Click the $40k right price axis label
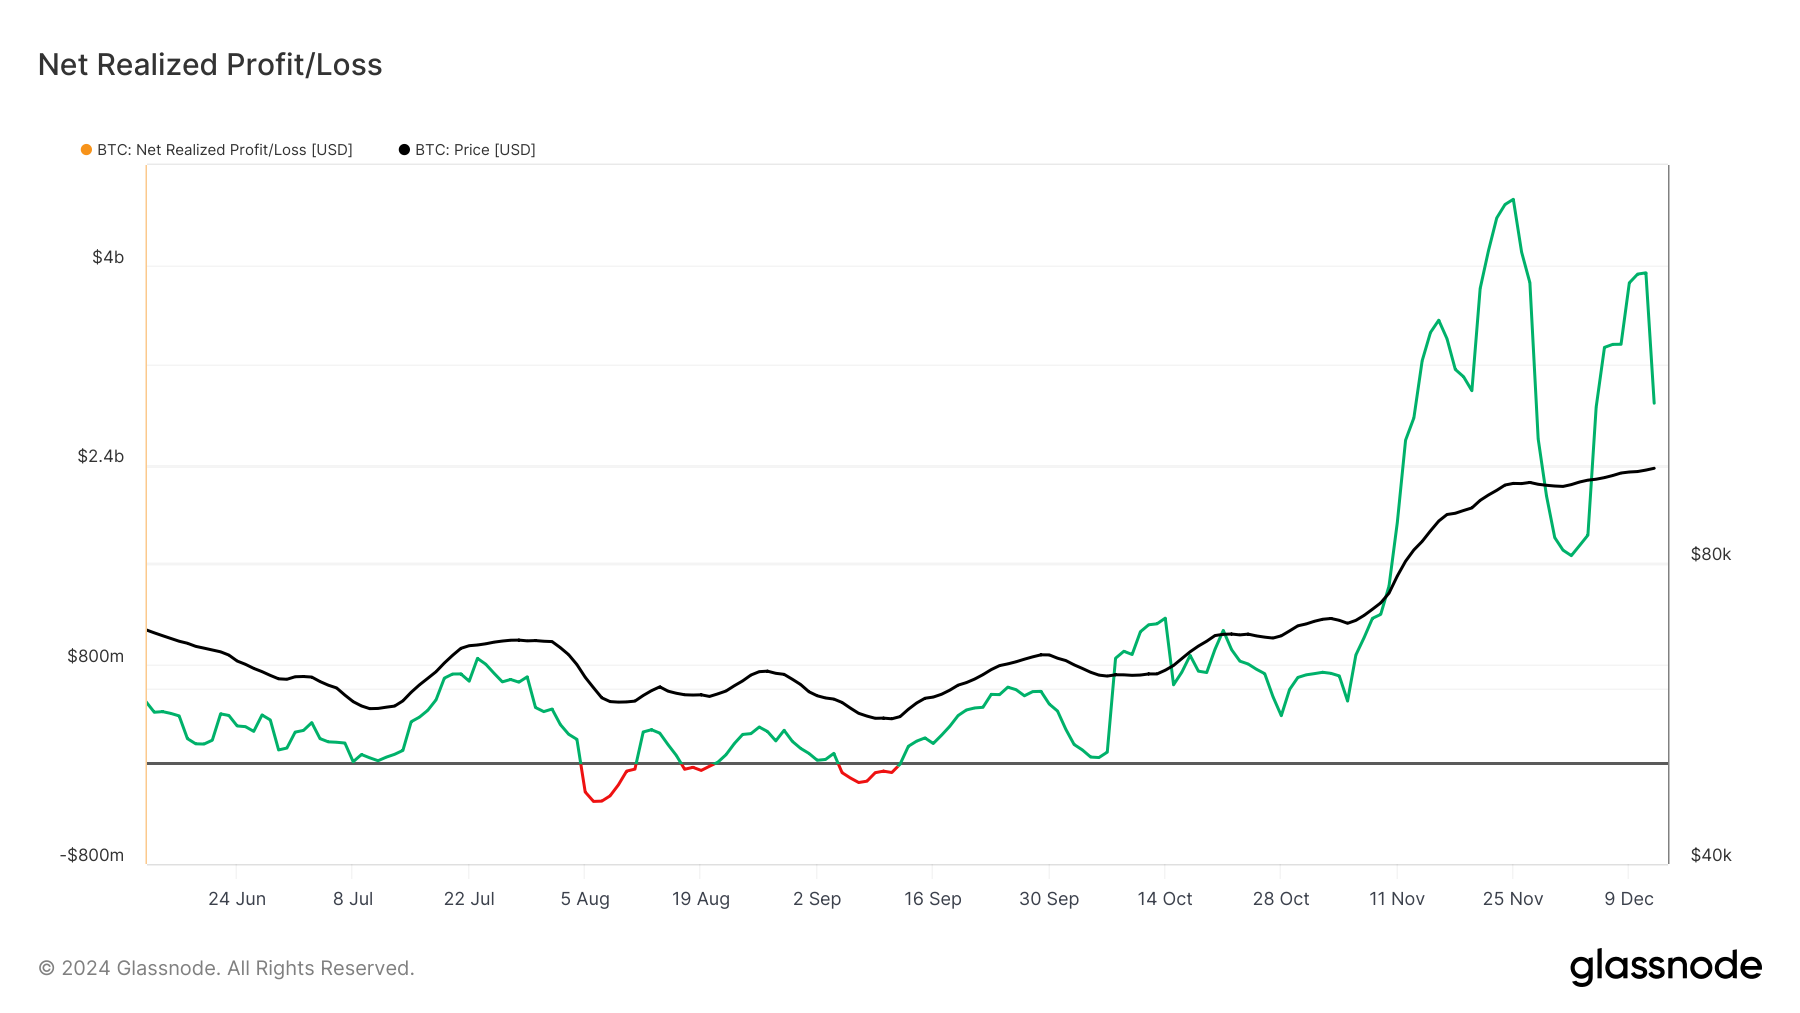1800x1013 pixels. coord(1711,855)
